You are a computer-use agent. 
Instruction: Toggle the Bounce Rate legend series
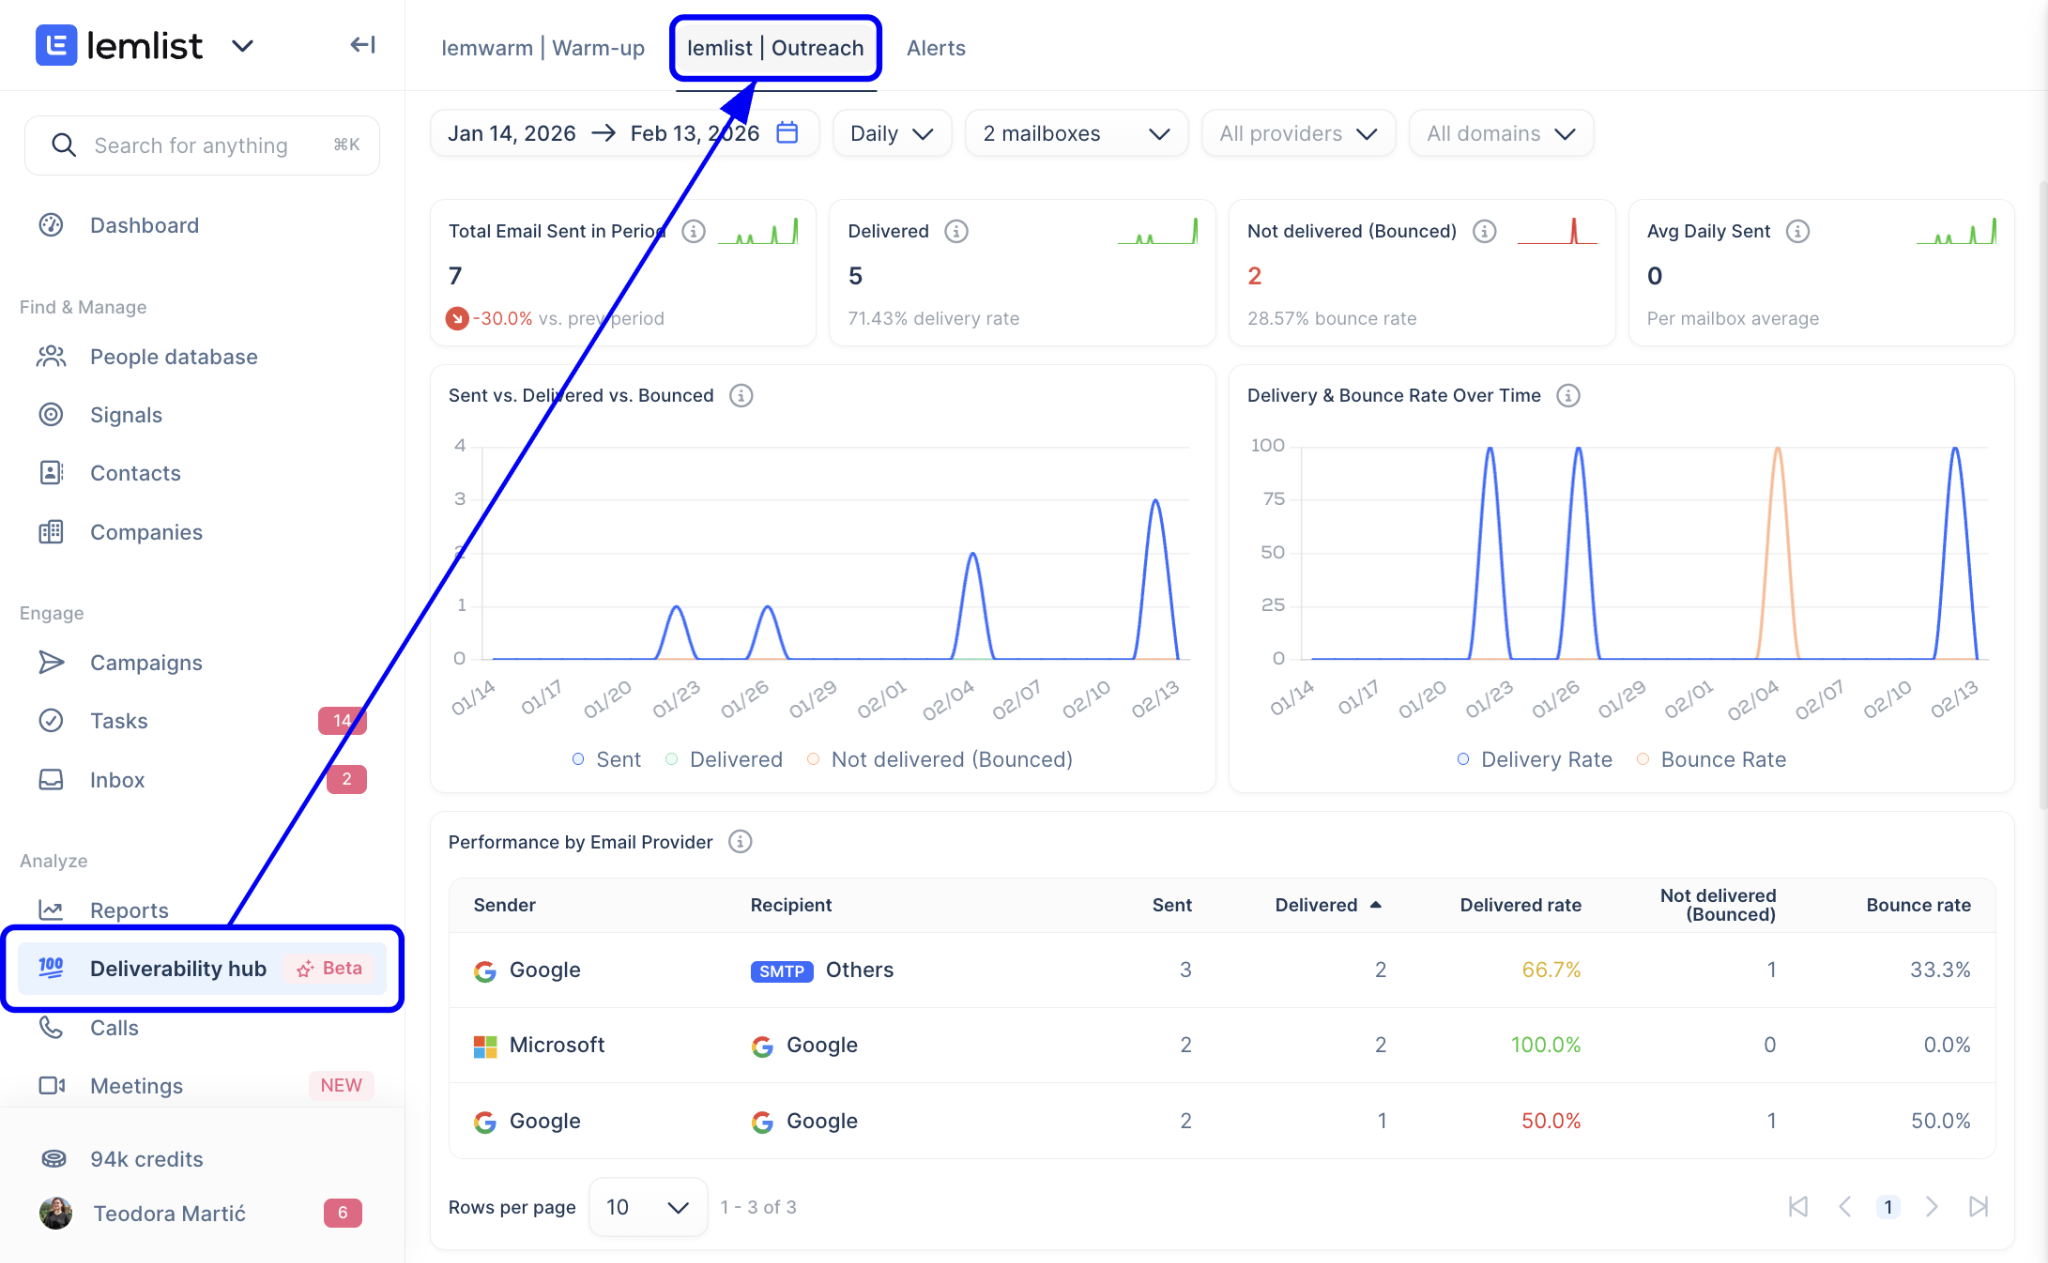point(1711,760)
